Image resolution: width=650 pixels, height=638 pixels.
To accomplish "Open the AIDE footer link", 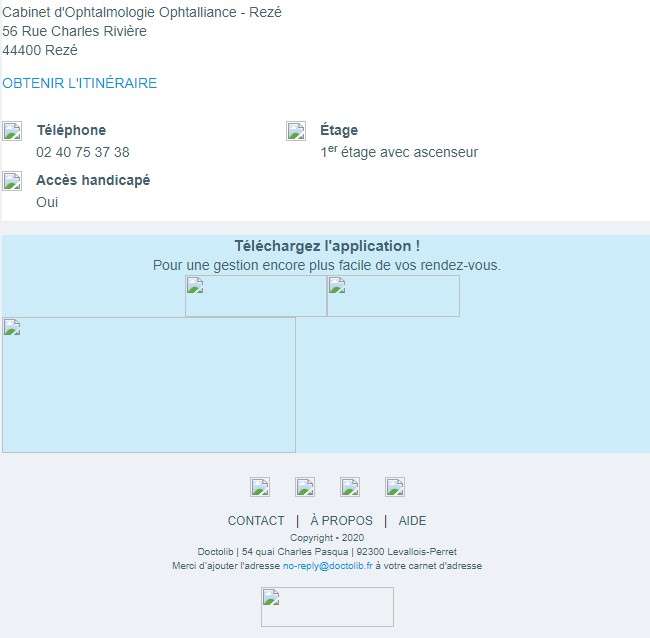I will [x=412, y=521].
